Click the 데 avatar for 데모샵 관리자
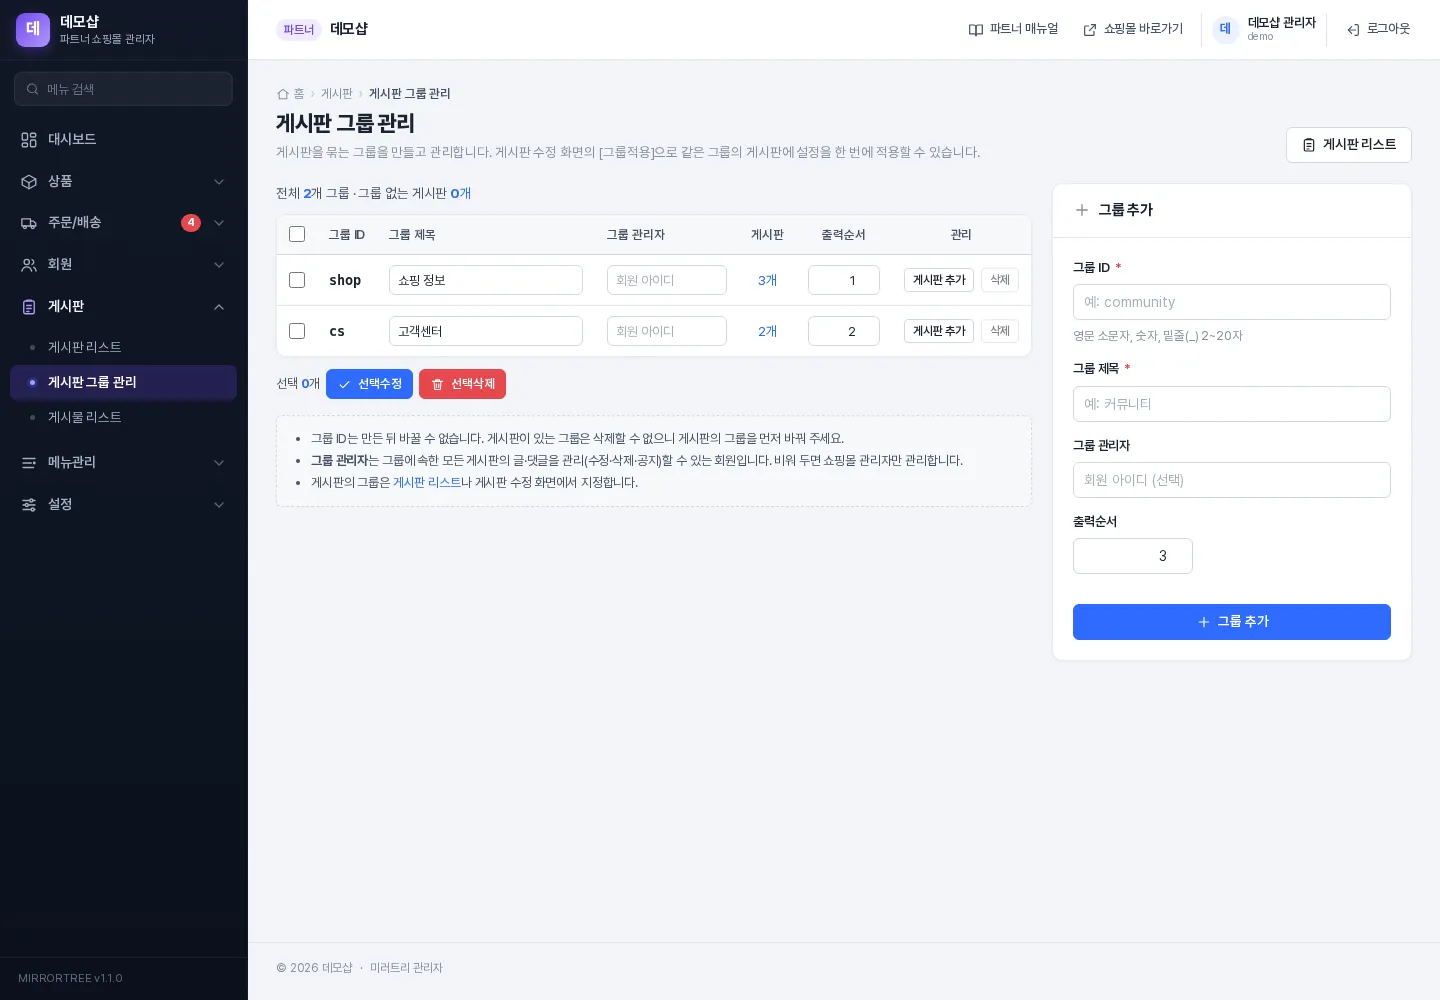 pyautogui.click(x=1225, y=29)
